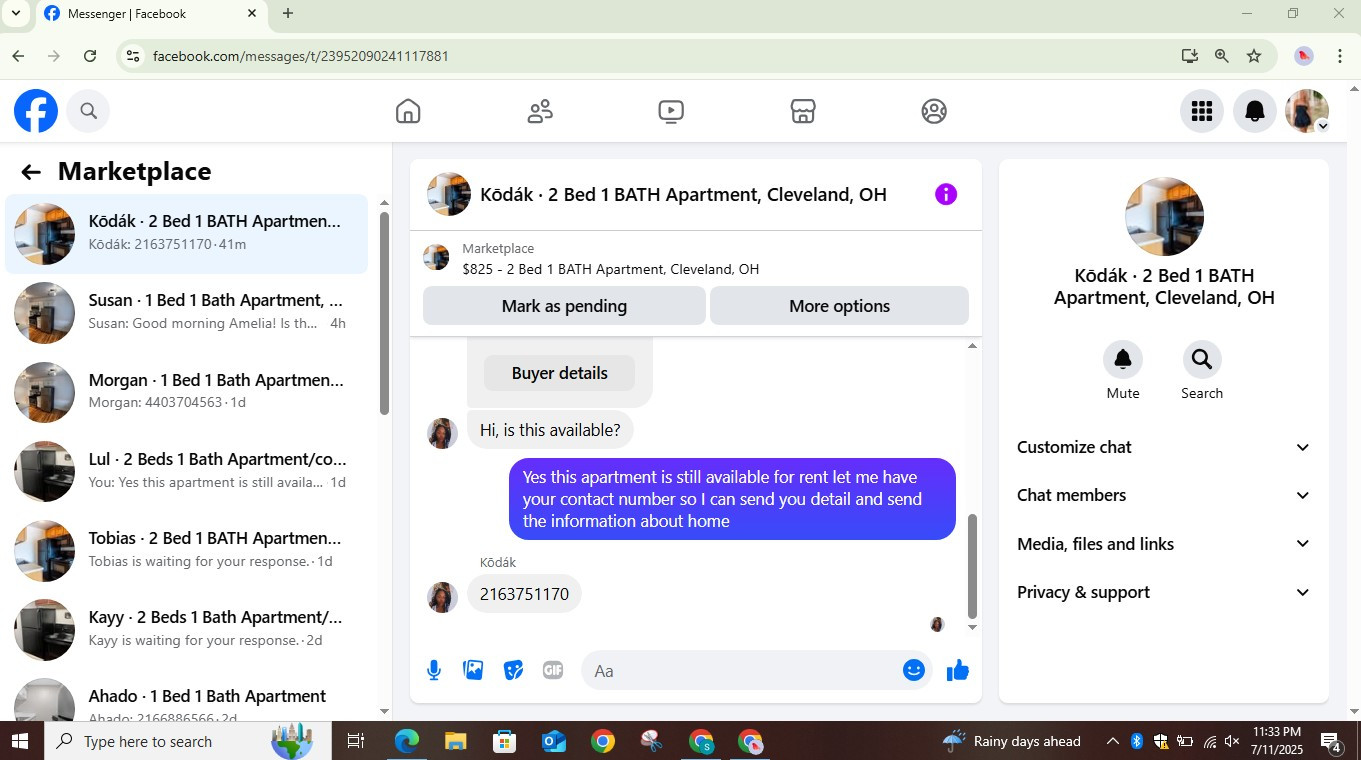The height and width of the screenshot is (760, 1361).
Task: Open the Facebook menu grid icon
Action: point(1202,111)
